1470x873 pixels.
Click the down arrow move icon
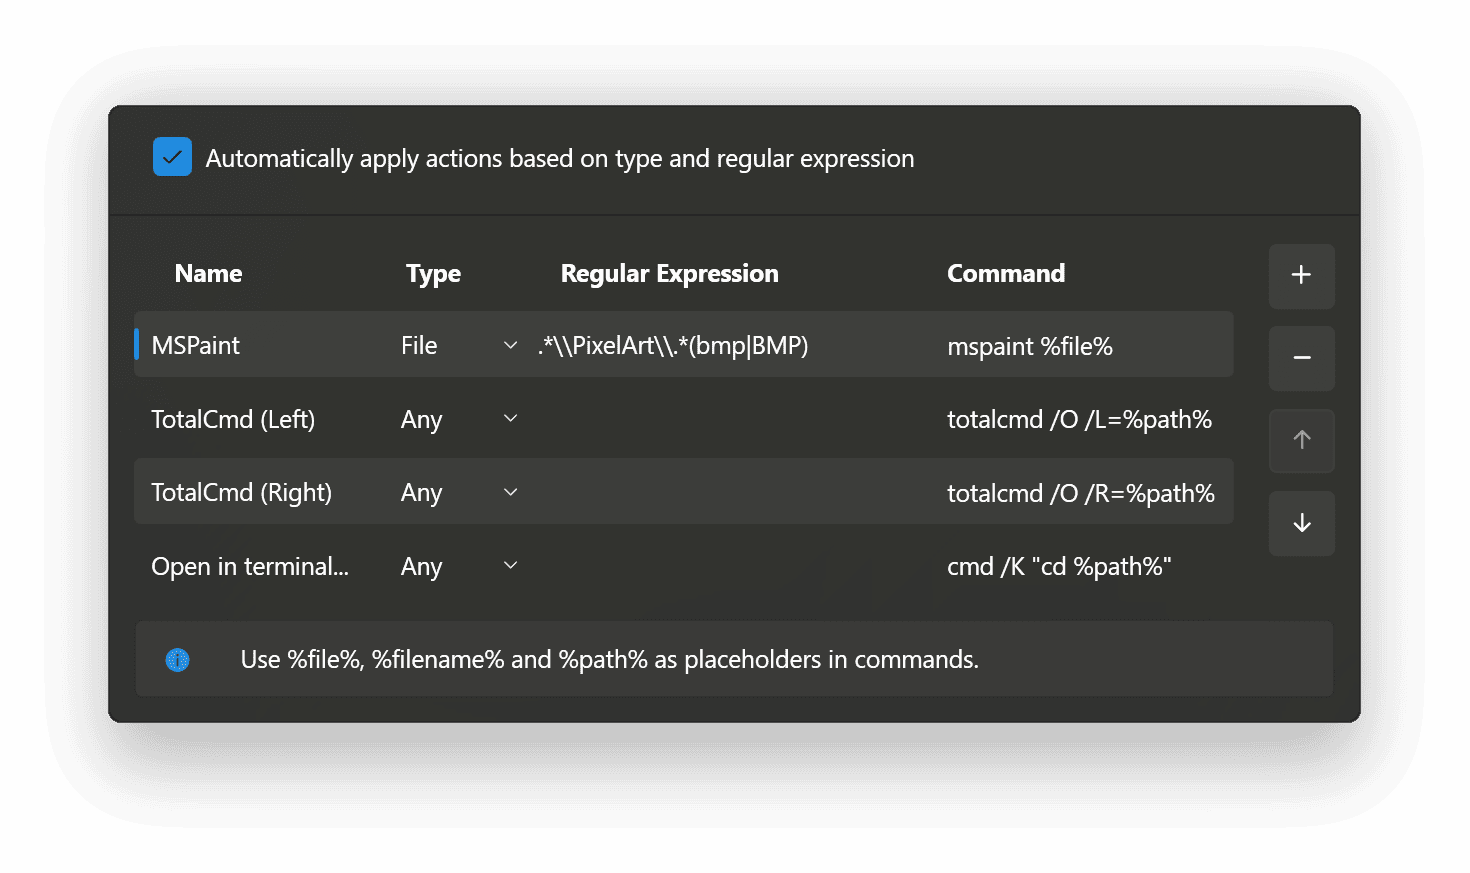1301,523
